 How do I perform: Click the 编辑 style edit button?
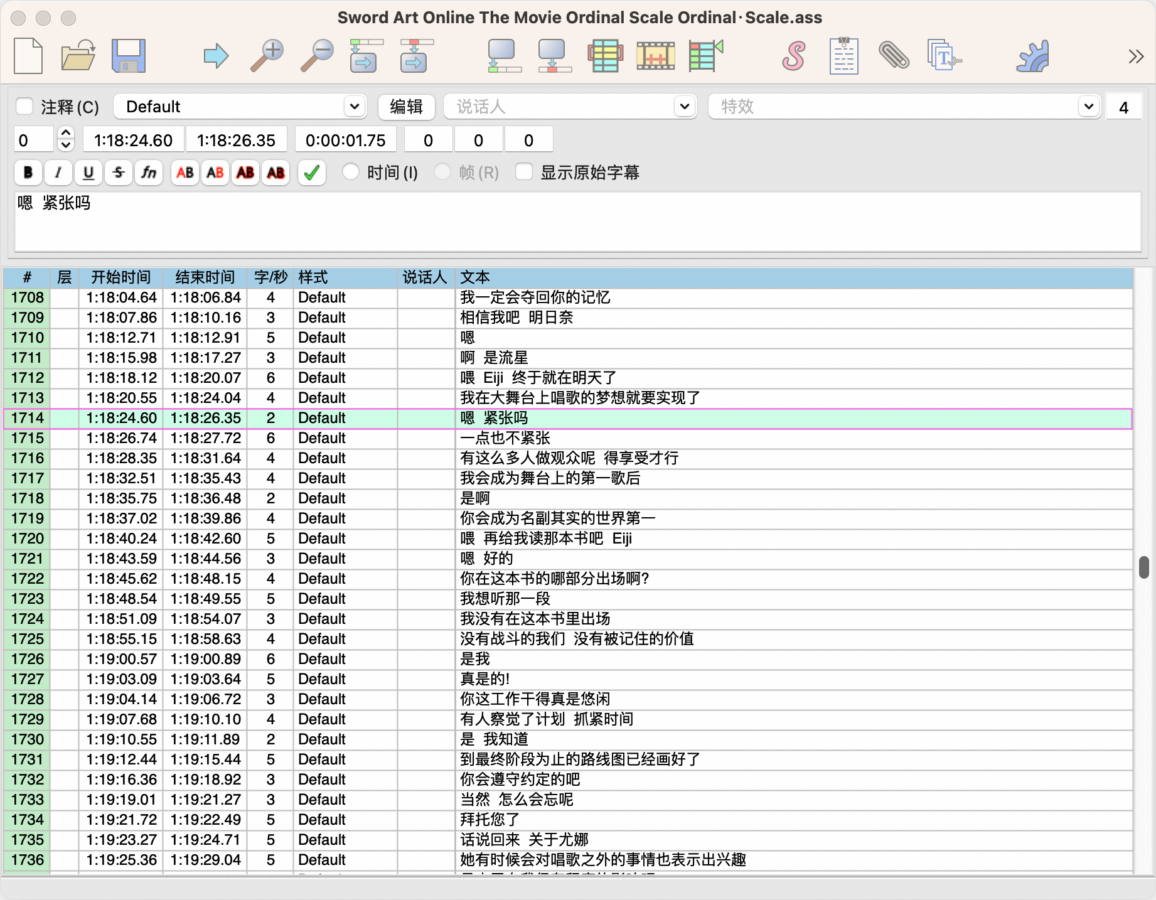pyautogui.click(x=406, y=107)
